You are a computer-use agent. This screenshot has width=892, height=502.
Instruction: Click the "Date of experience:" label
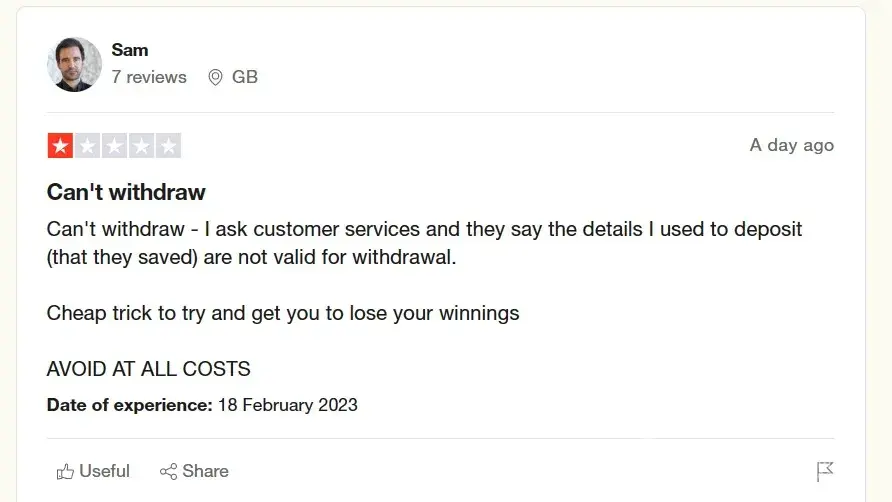129,405
